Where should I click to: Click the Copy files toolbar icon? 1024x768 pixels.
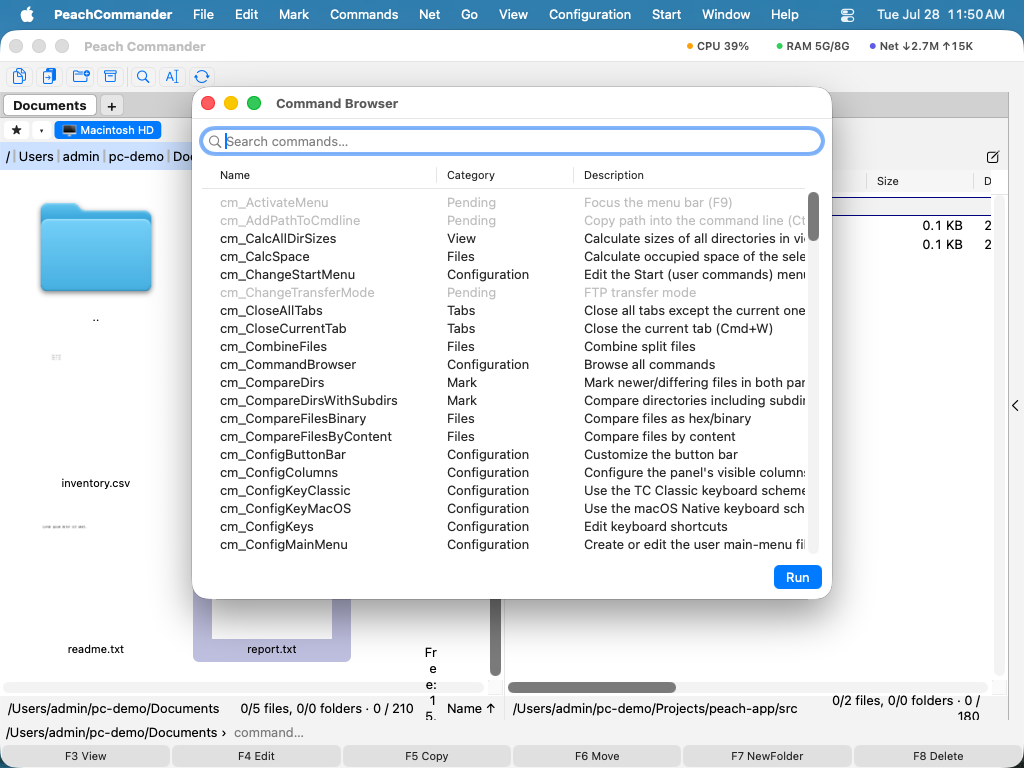pyautogui.click(x=20, y=76)
